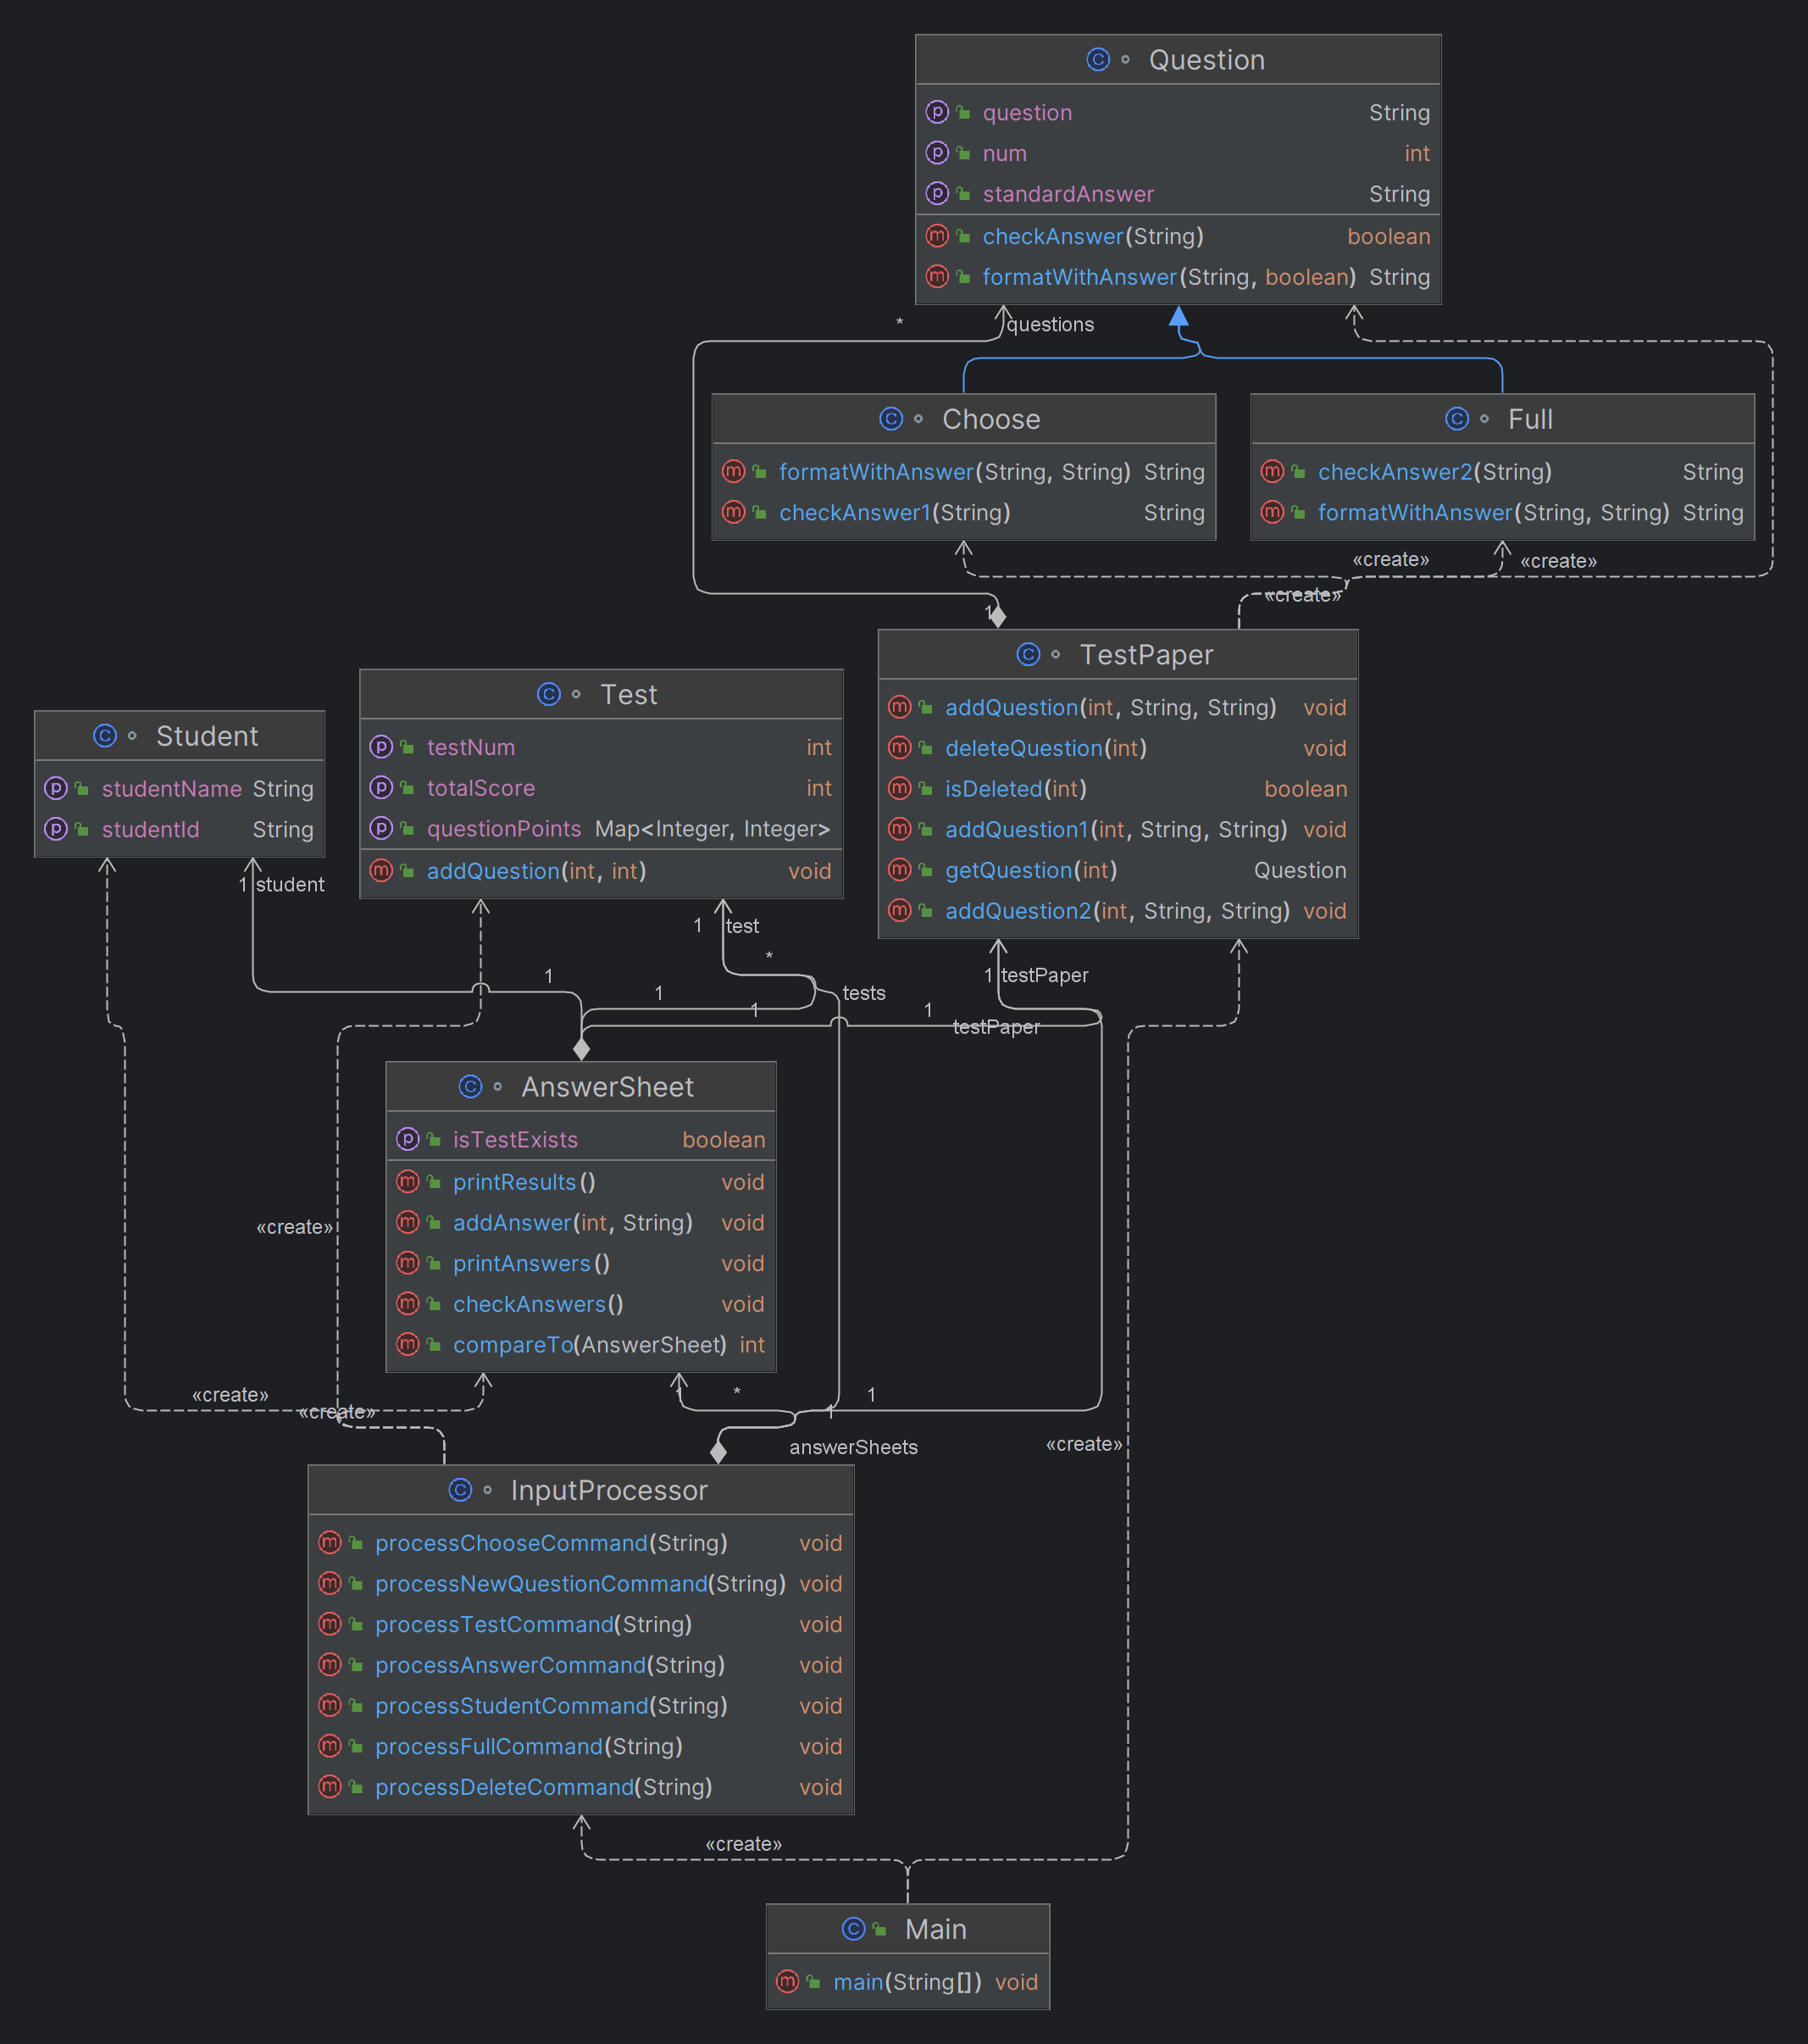The width and height of the screenshot is (1808, 2044).
Task: Click the questions association label
Action: [1050, 324]
